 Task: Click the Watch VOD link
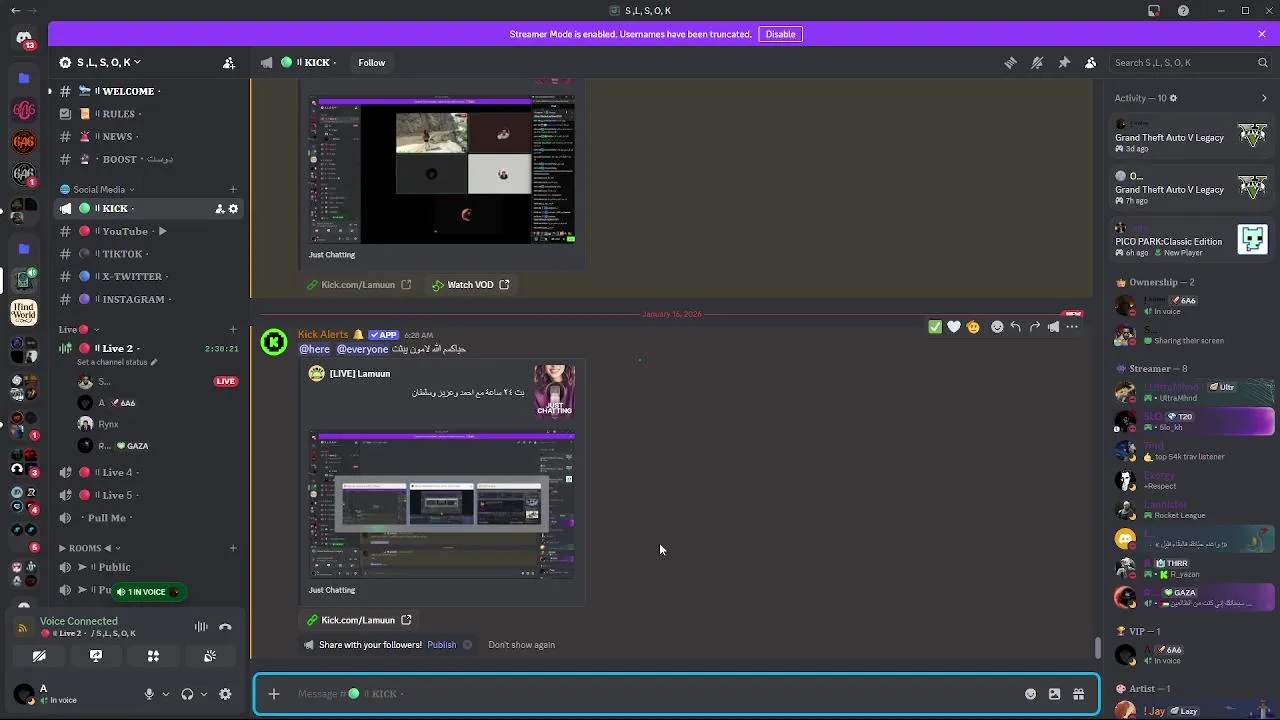(x=471, y=285)
